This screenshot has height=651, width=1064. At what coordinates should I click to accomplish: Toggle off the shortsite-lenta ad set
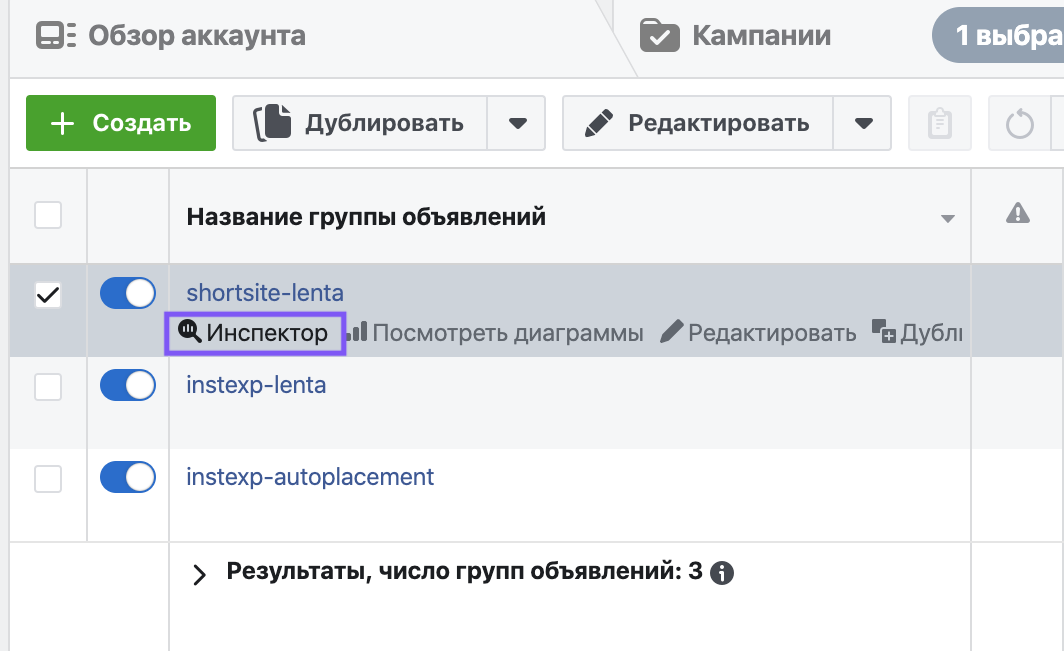click(128, 293)
